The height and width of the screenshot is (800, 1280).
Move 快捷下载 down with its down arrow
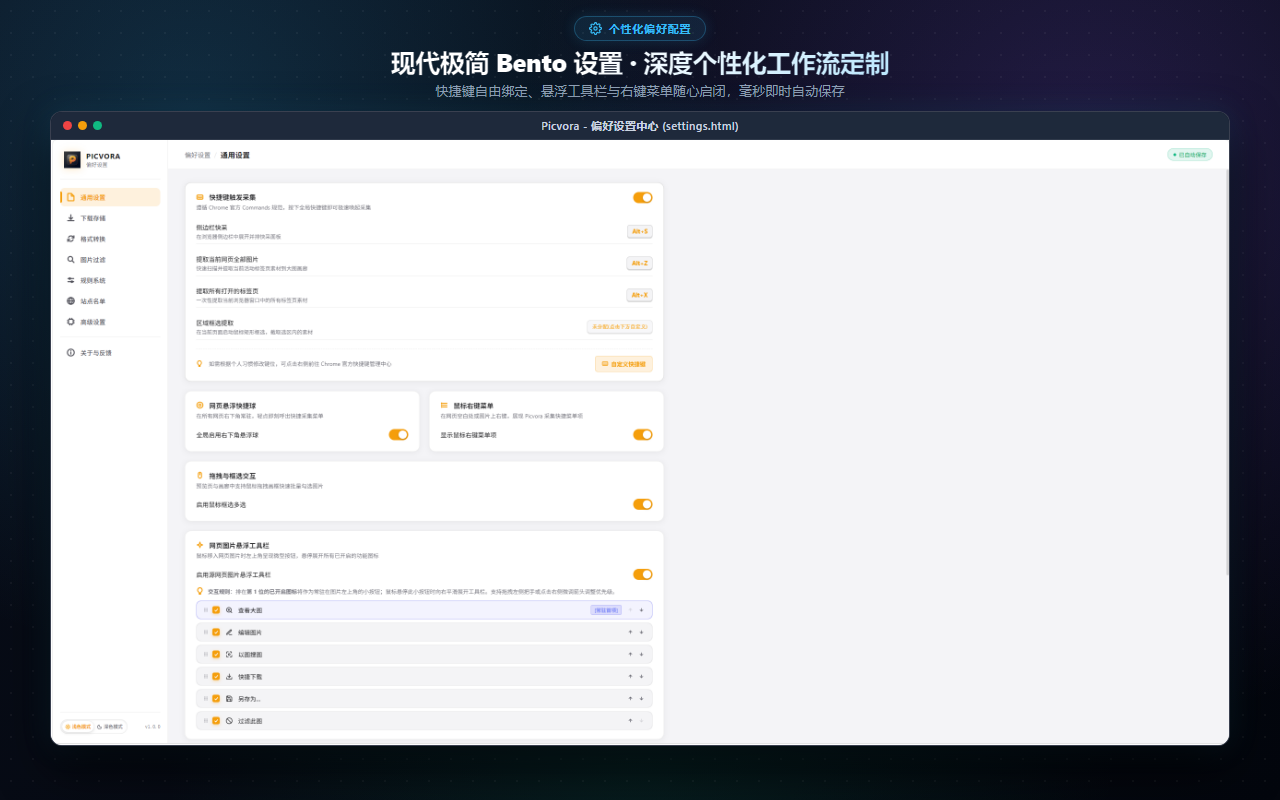(x=641, y=676)
